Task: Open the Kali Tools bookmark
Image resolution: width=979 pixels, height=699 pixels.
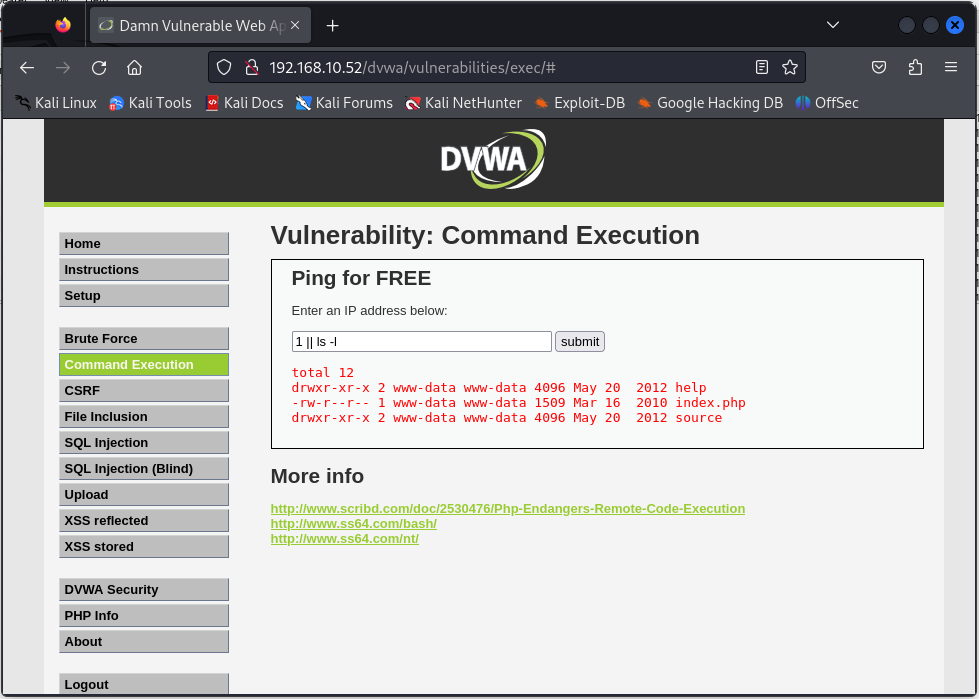Action: pyautogui.click(x=150, y=103)
